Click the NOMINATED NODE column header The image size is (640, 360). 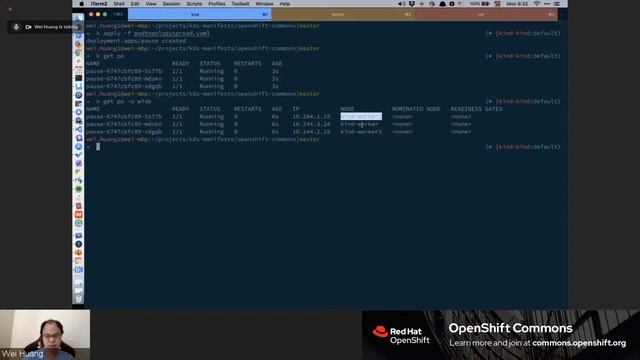(x=416, y=109)
